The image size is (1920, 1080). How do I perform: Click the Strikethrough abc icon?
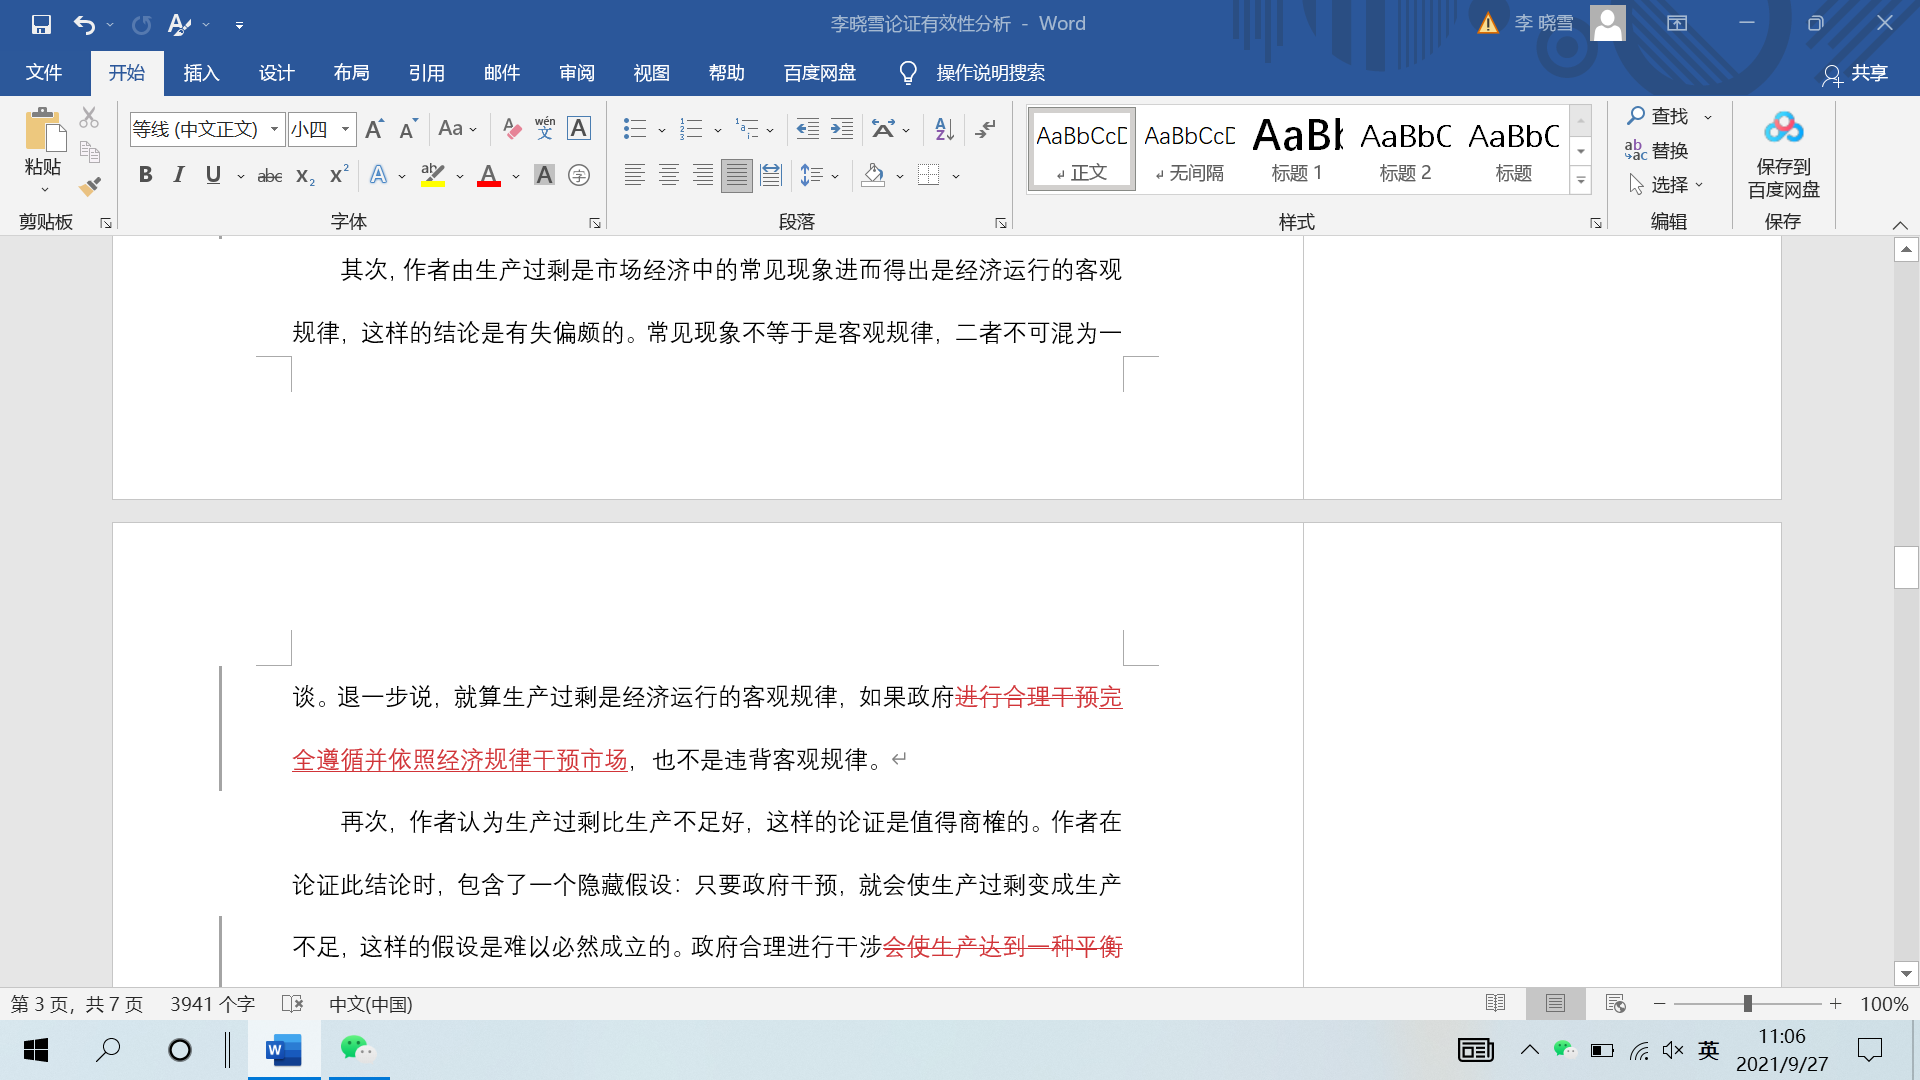coord(269,176)
